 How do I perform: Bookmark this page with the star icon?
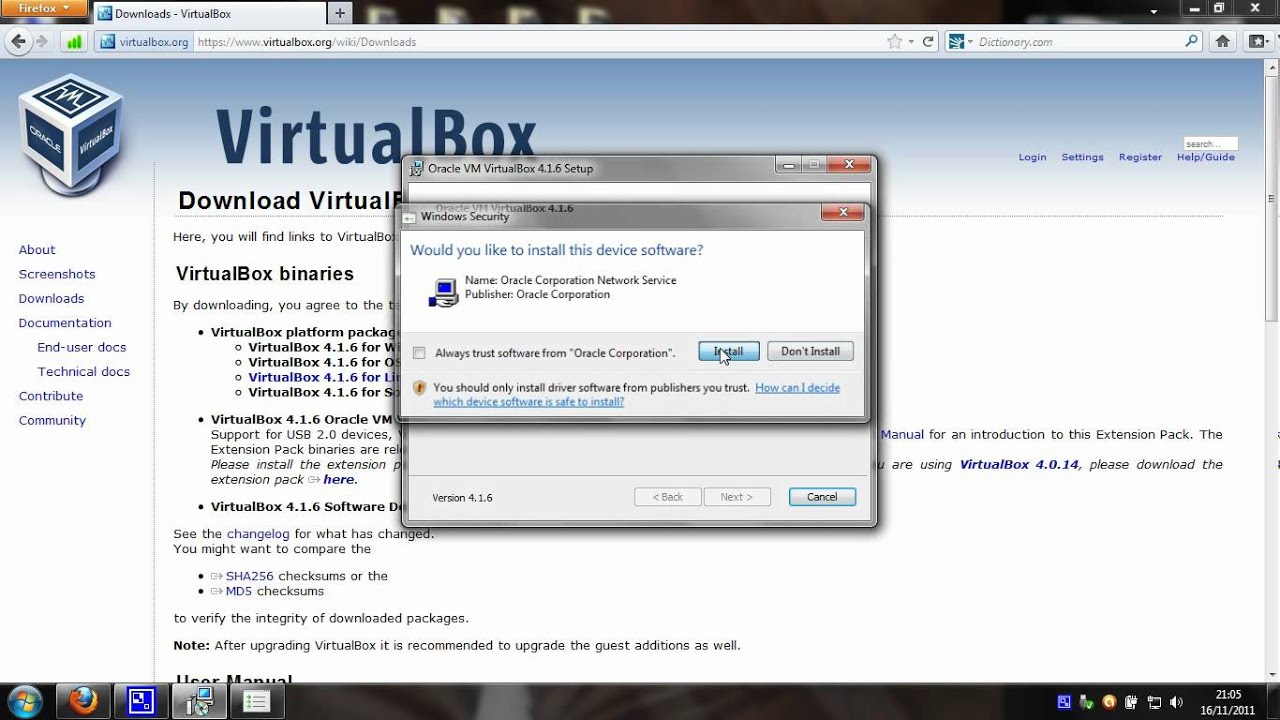tap(894, 42)
